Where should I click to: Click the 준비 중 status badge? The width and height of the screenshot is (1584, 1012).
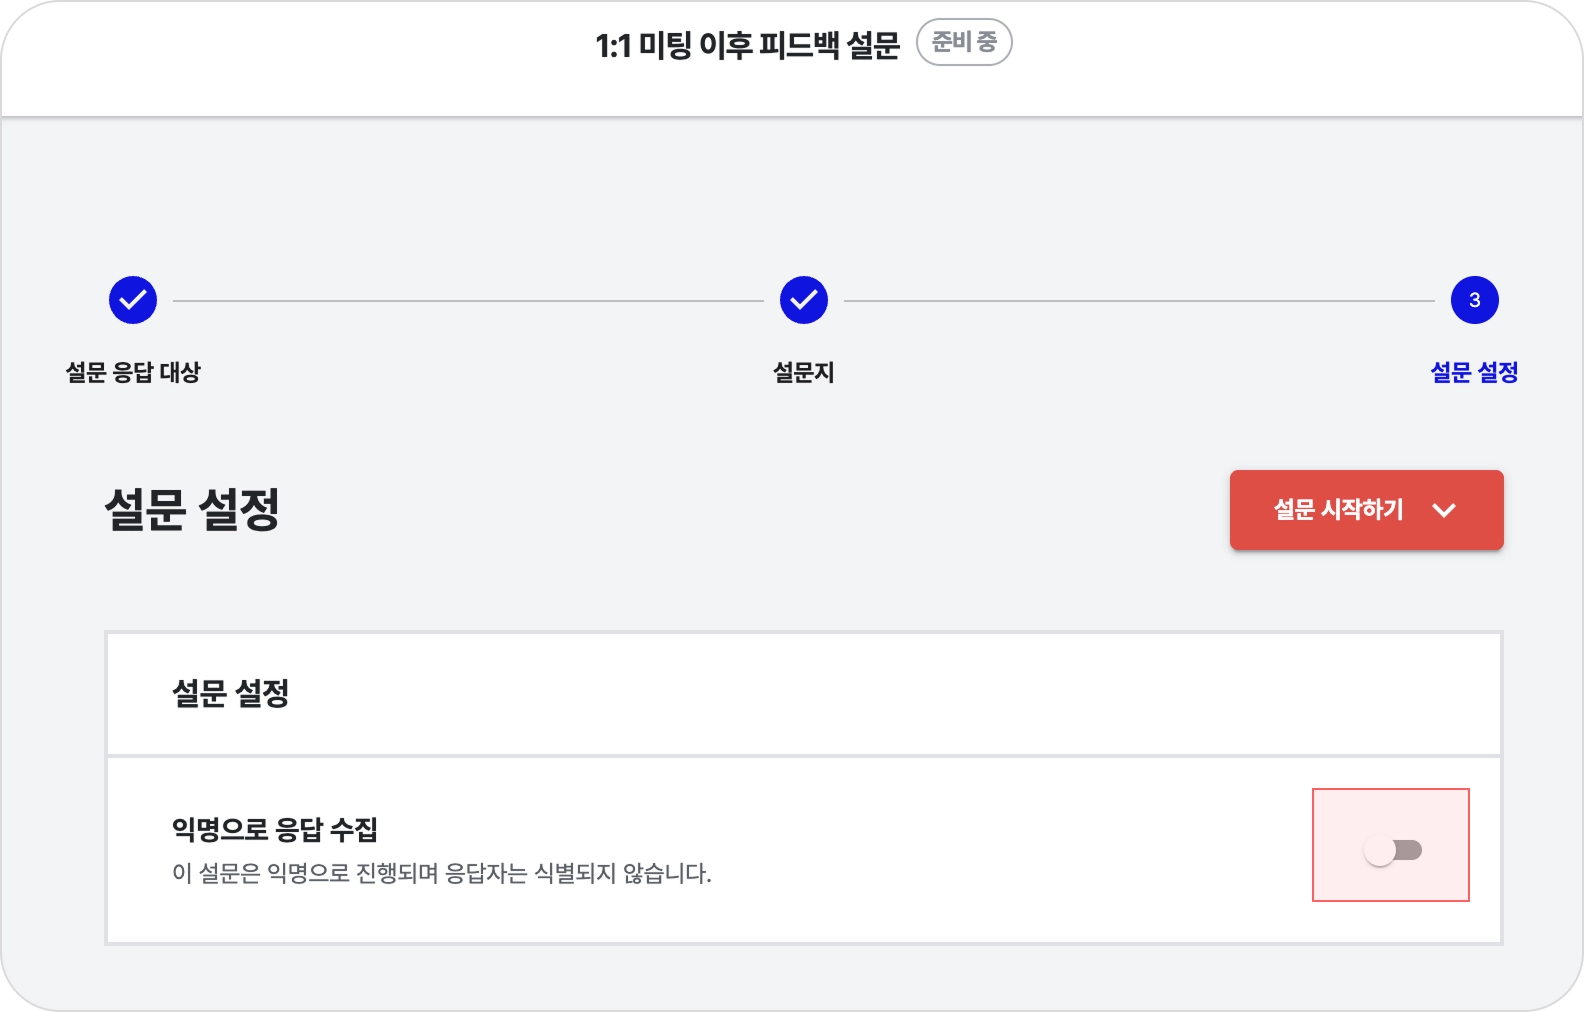pyautogui.click(x=964, y=43)
